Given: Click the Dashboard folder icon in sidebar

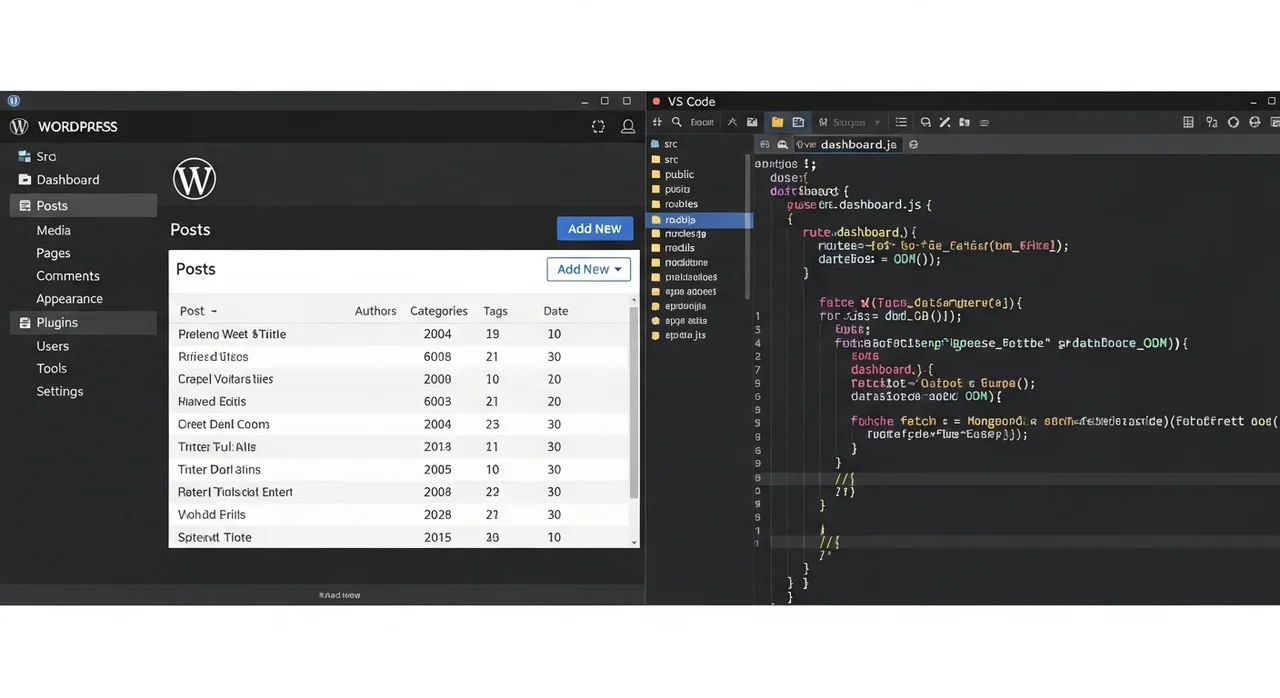Looking at the screenshot, I should click(25, 180).
